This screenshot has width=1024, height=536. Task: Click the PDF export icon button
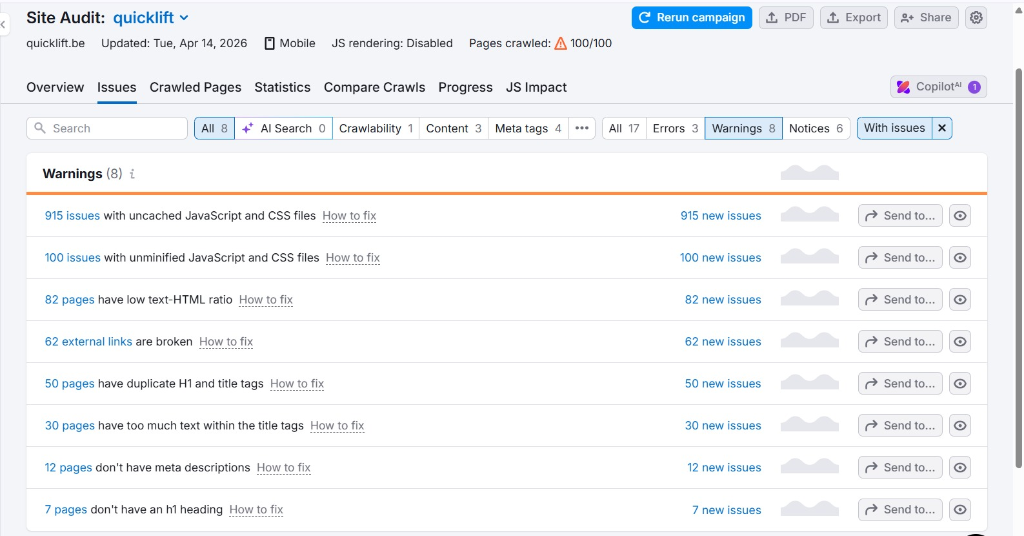click(786, 18)
